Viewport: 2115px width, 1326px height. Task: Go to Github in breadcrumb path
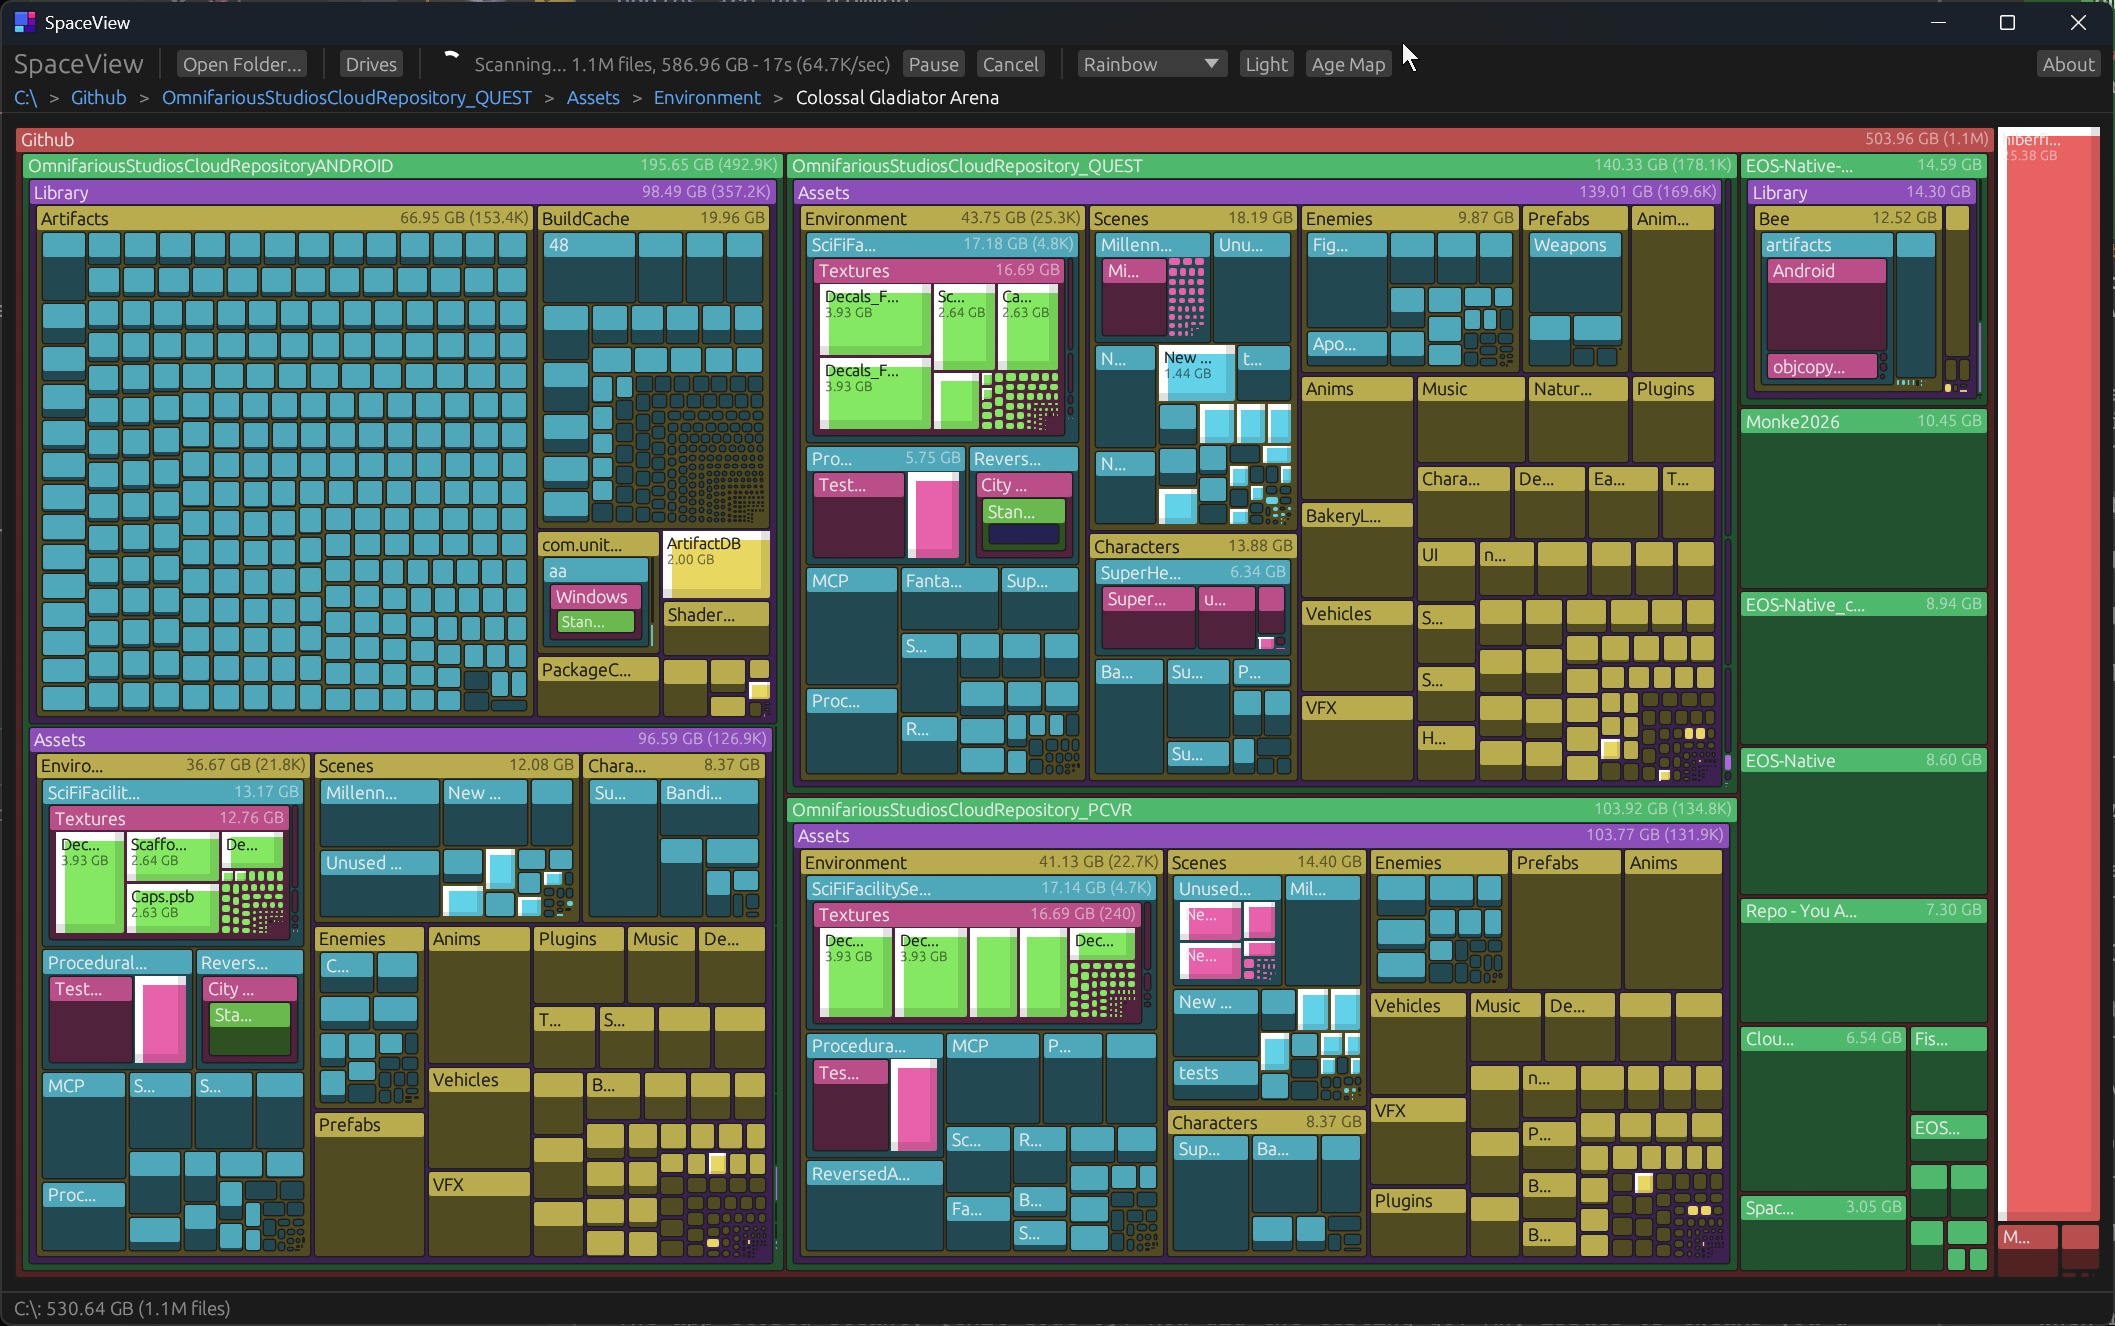98,97
